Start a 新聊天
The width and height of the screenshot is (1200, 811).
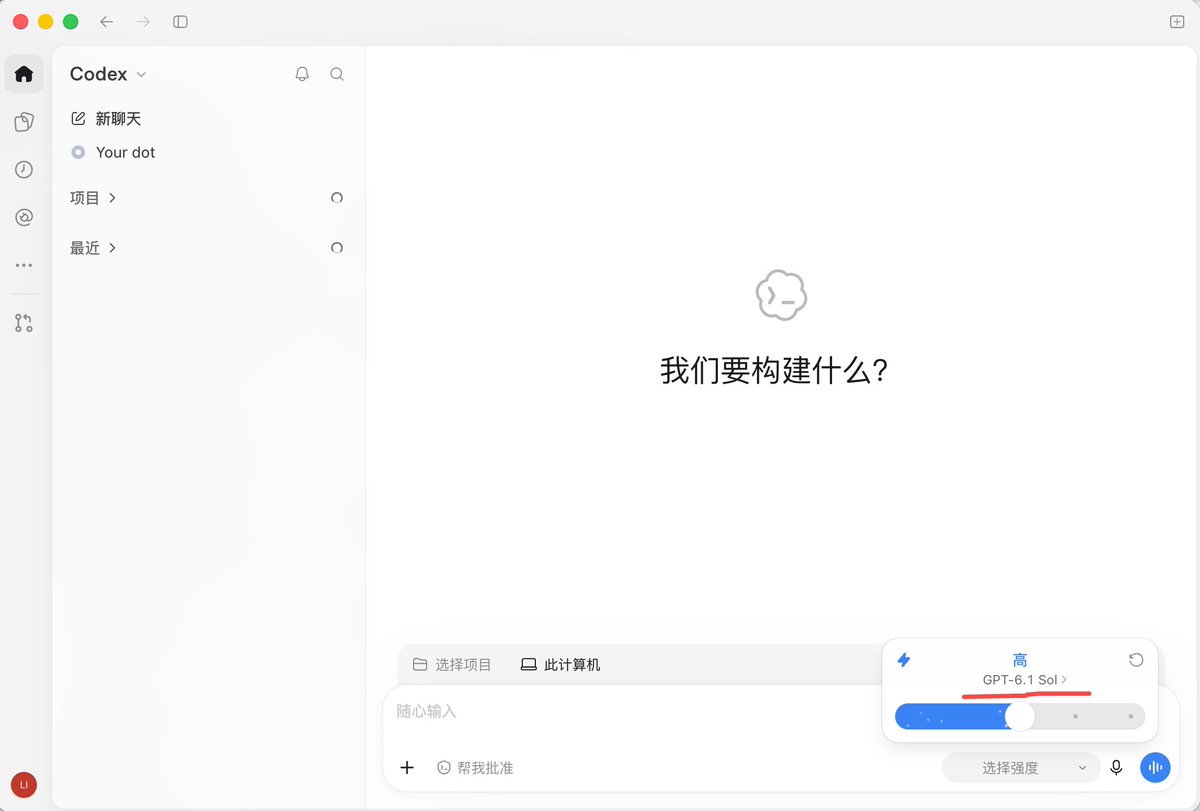(x=106, y=119)
